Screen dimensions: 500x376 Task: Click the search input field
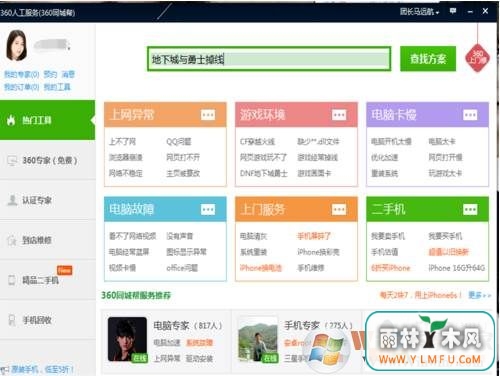click(269, 59)
